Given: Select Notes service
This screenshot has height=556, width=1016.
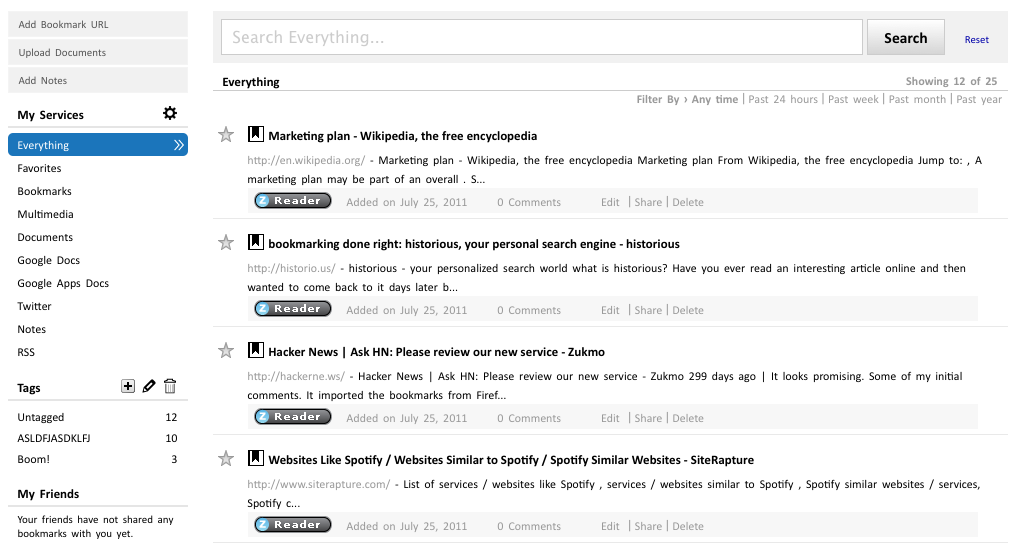Looking at the screenshot, I should [x=32, y=329].
